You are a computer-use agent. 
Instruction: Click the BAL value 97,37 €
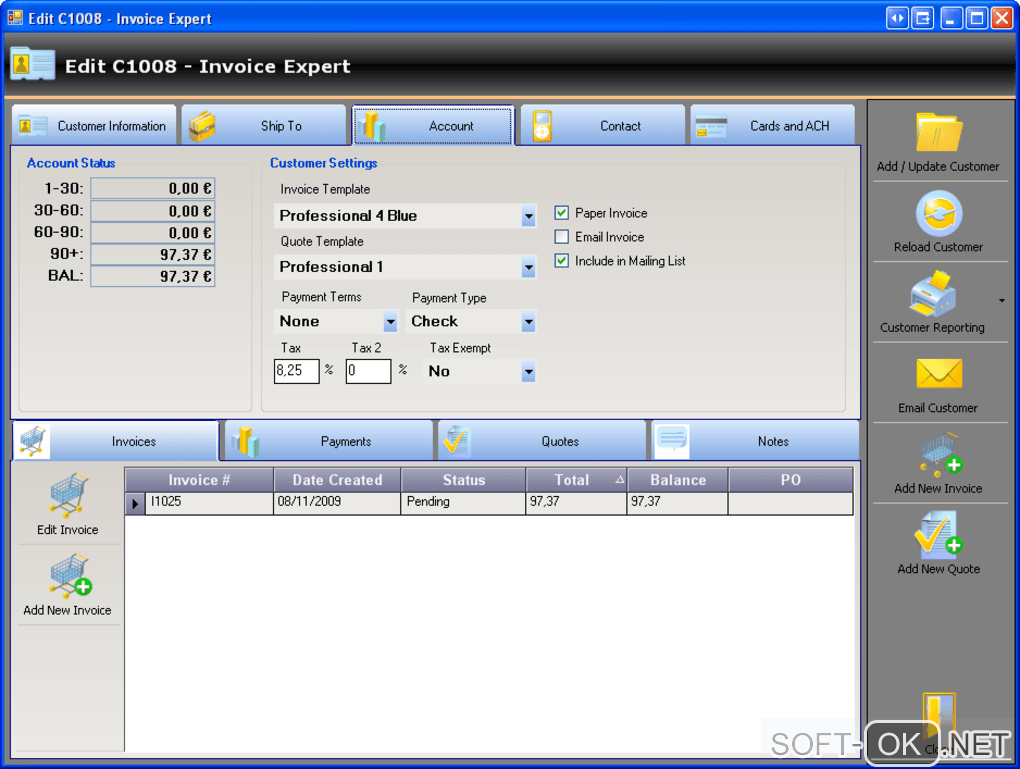click(153, 277)
